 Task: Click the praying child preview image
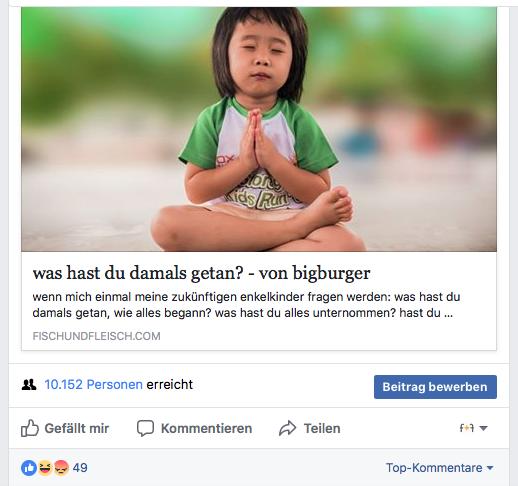click(x=259, y=129)
